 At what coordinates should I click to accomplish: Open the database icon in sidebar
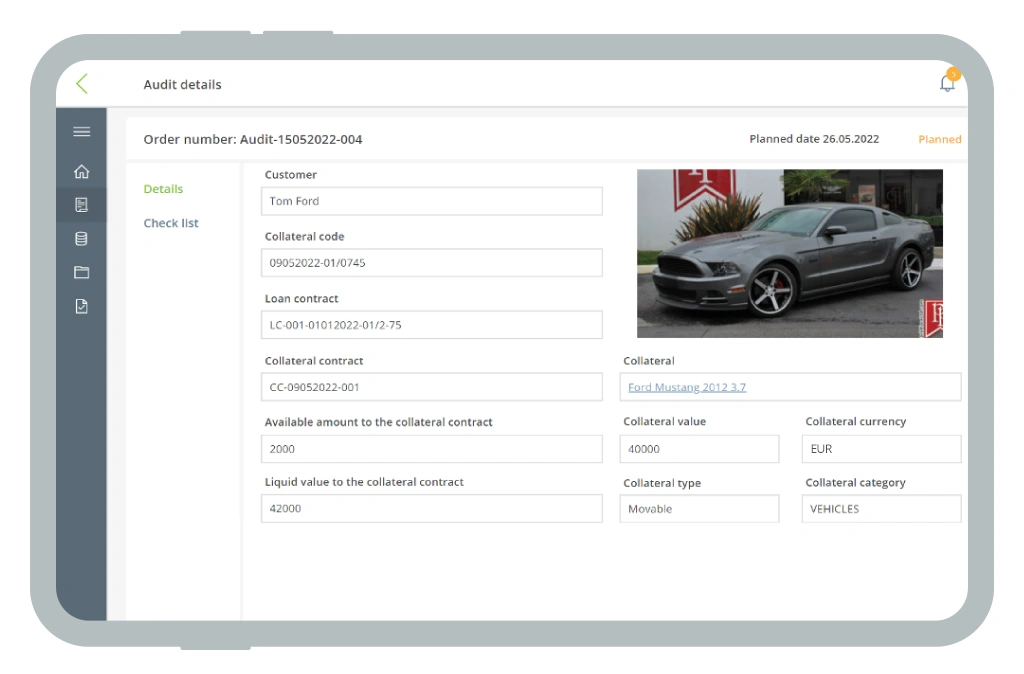tap(82, 239)
